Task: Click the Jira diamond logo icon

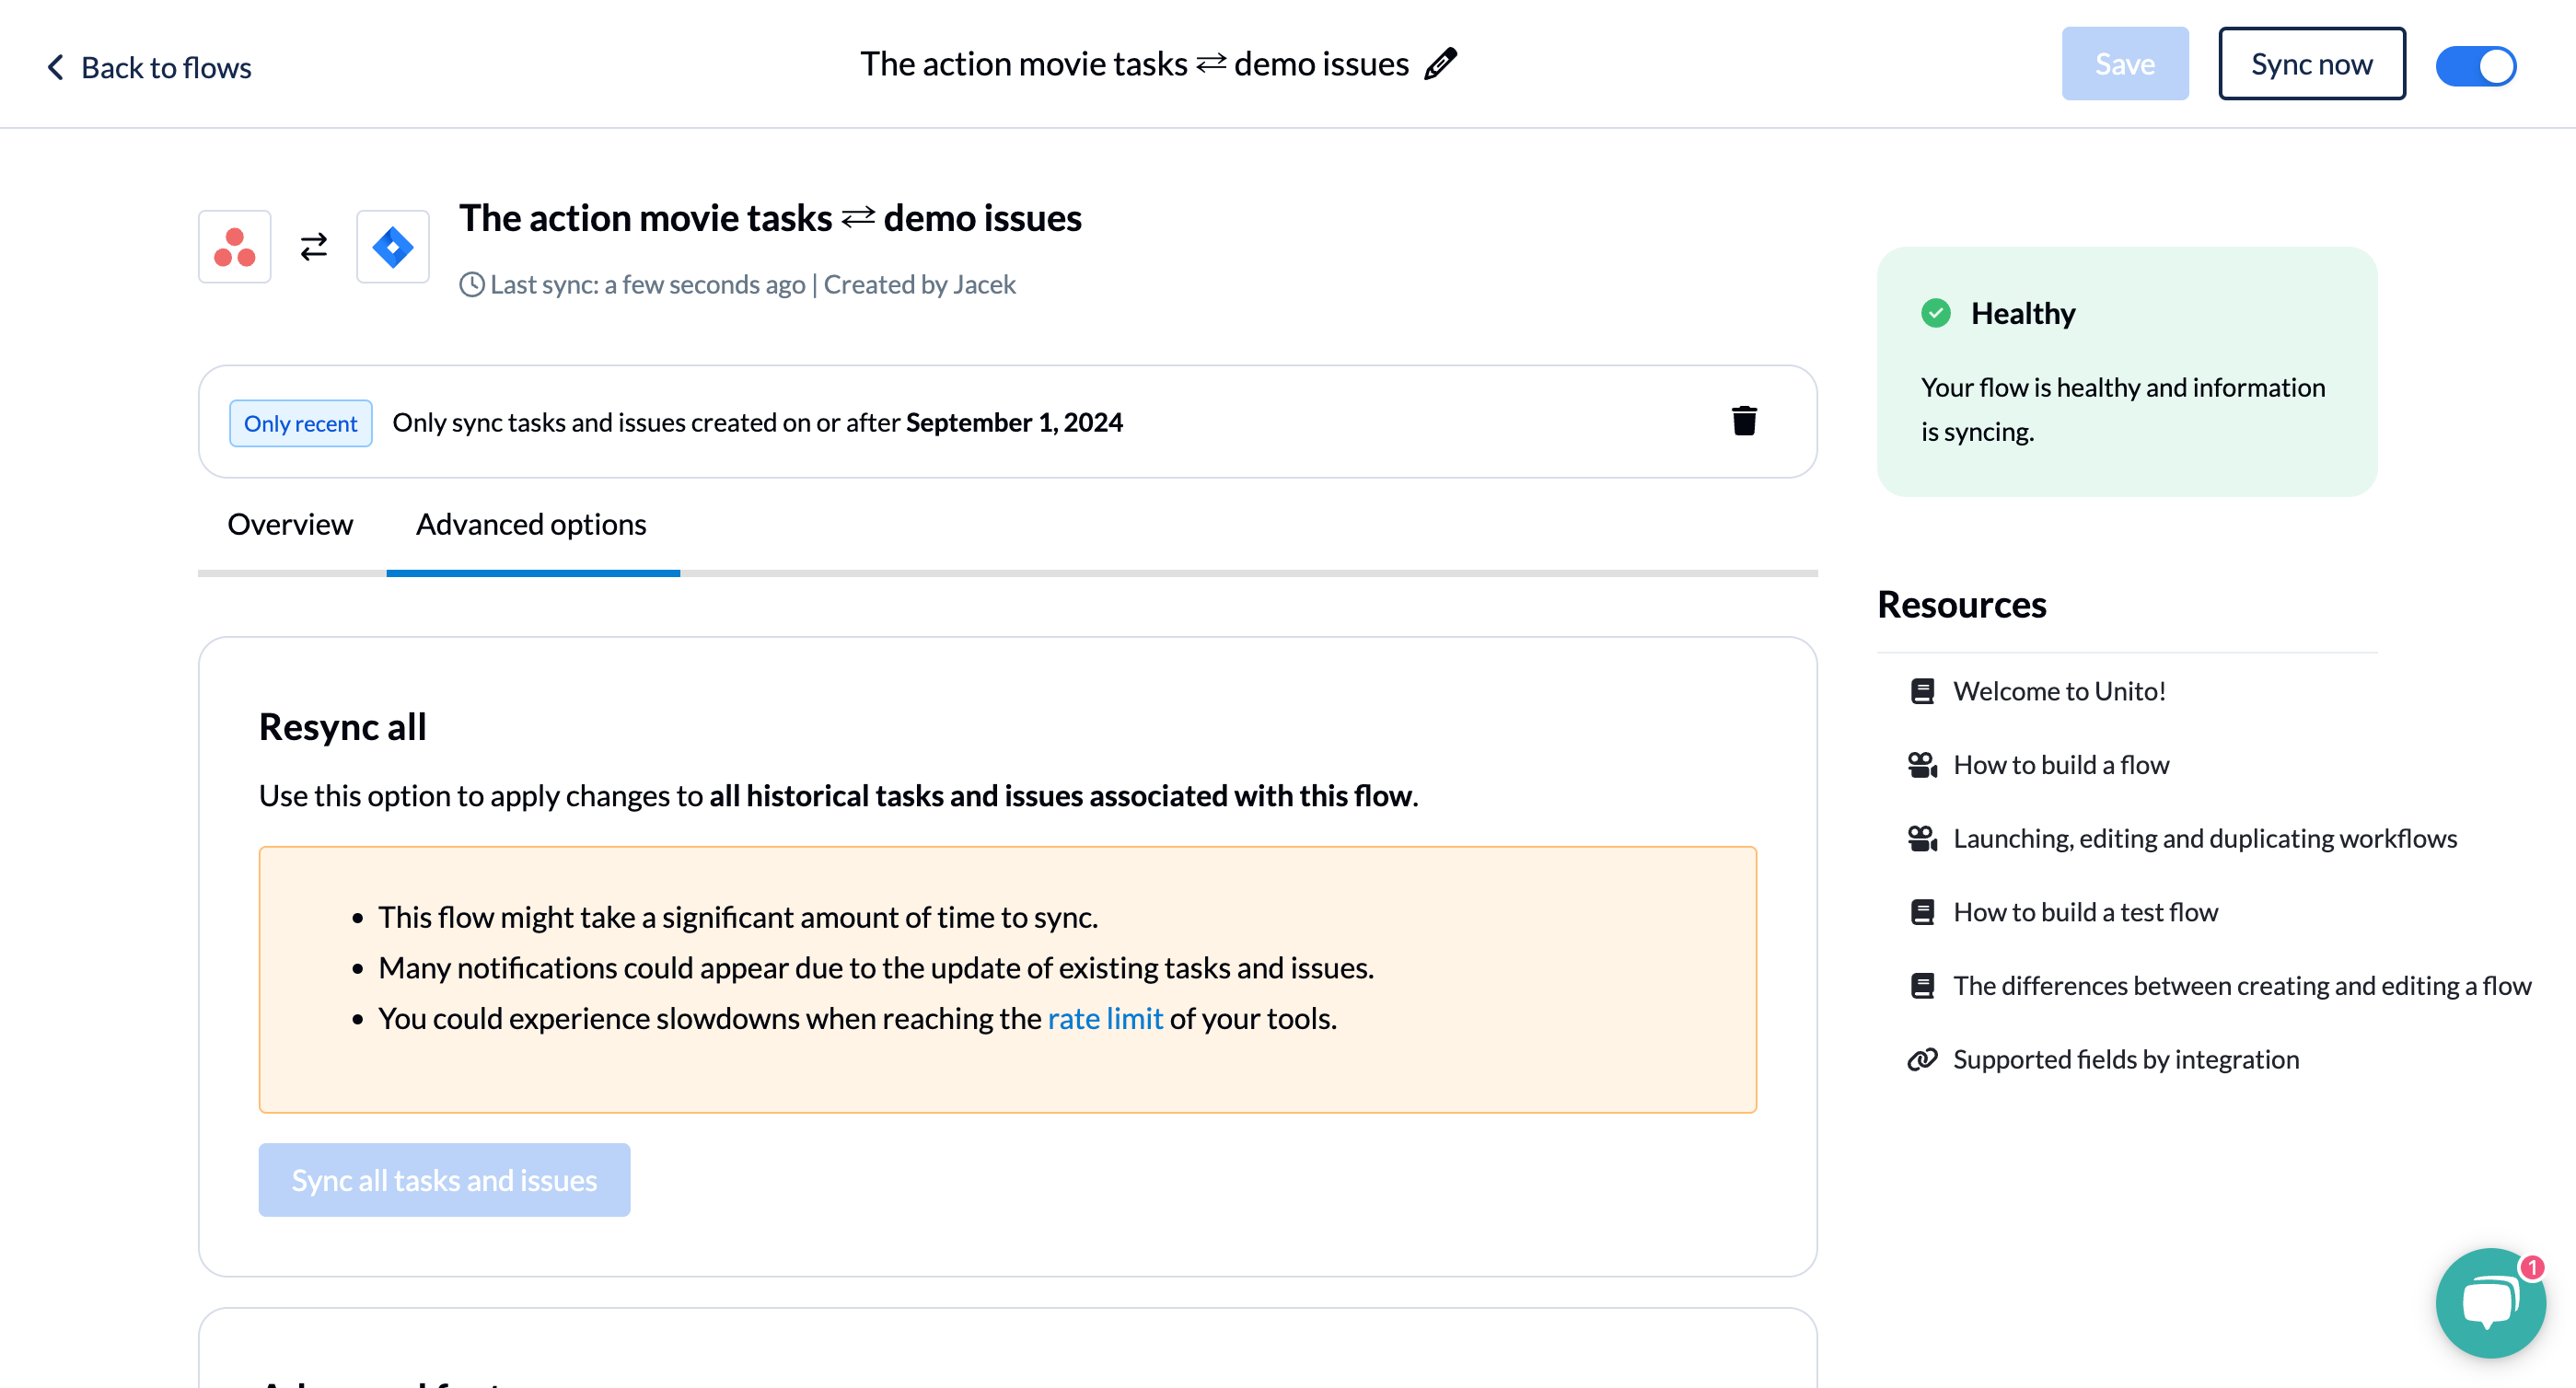Action: 393,247
